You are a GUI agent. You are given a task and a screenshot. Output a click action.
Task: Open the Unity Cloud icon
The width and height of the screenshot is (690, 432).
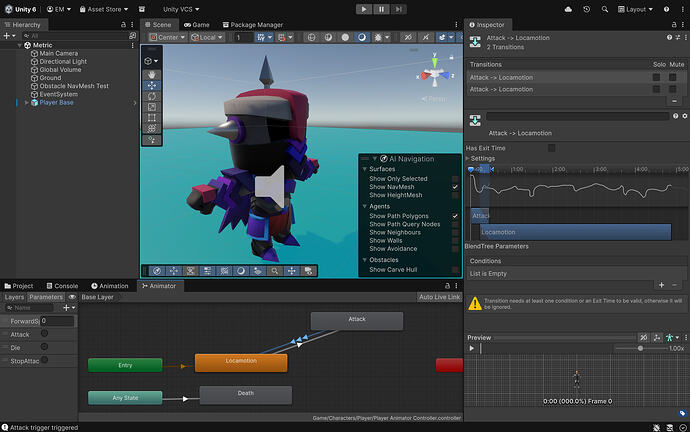[x=568, y=9]
